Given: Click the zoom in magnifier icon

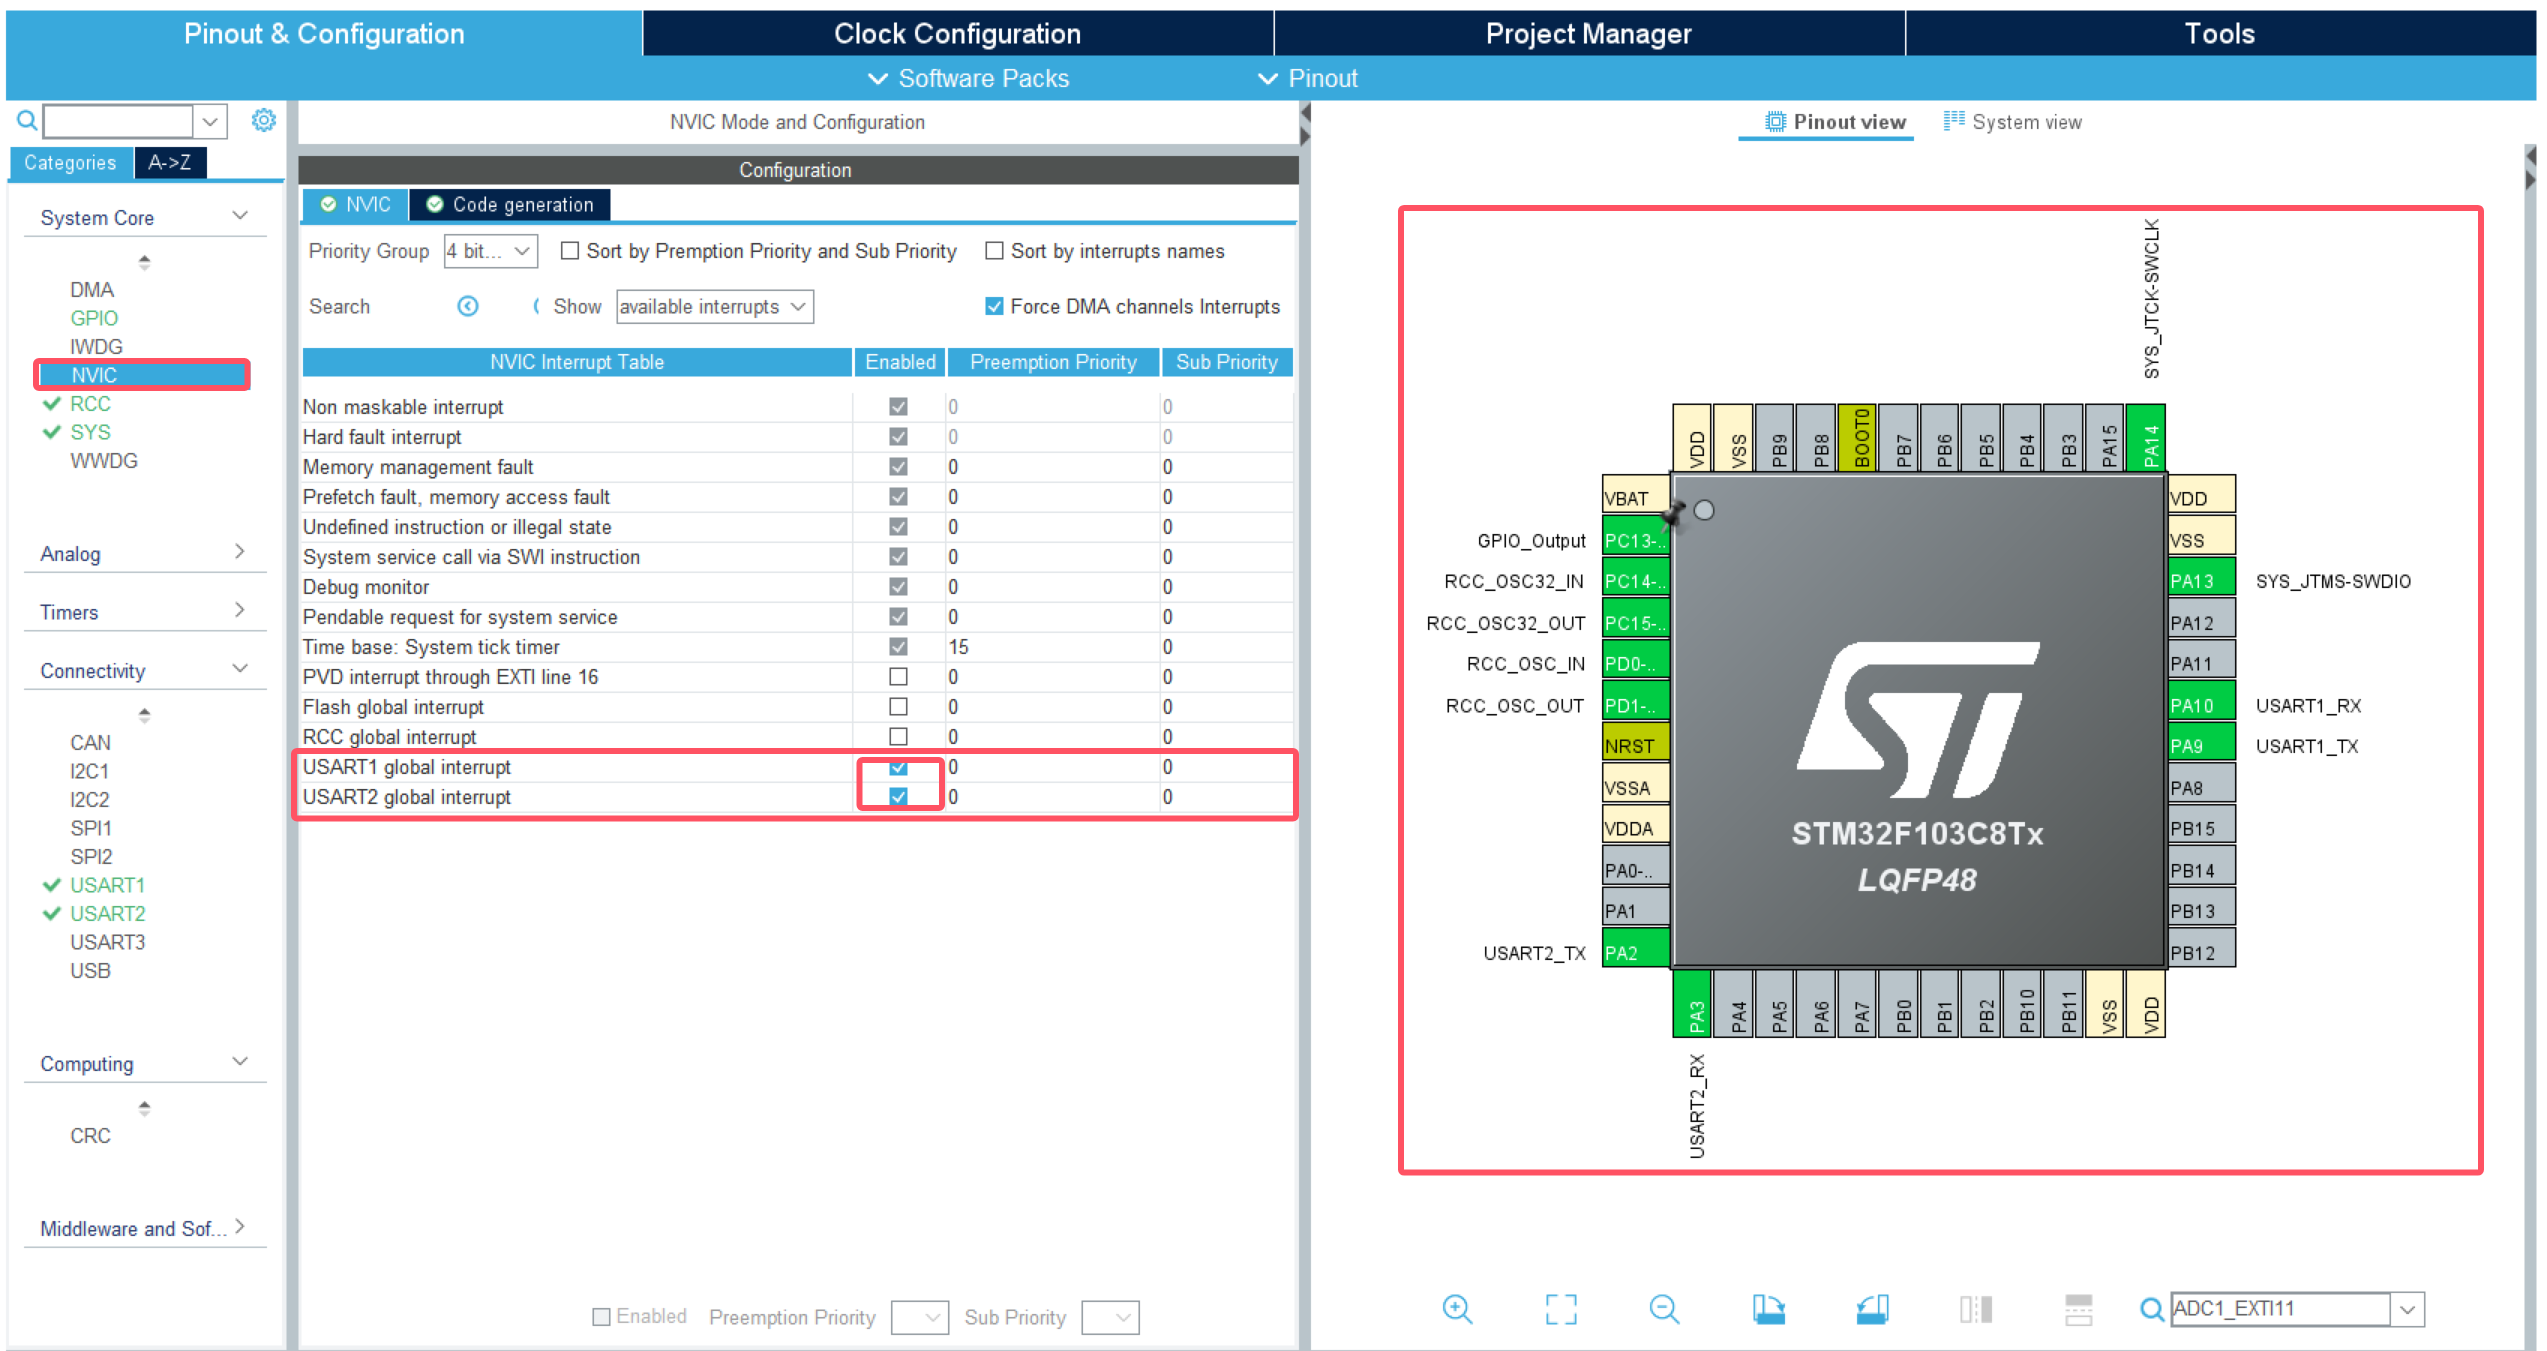Looking at the screenshot, I should pos(1457,1309).
